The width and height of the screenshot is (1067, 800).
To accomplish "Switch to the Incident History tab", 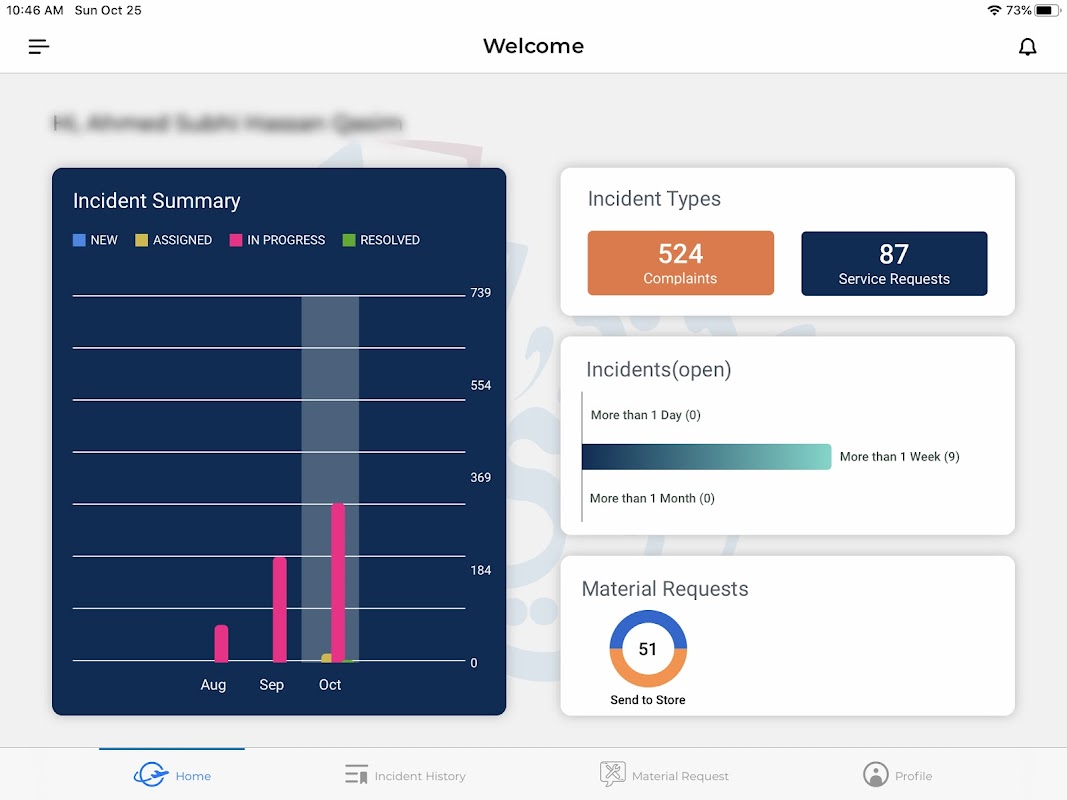I will point(419,776).
